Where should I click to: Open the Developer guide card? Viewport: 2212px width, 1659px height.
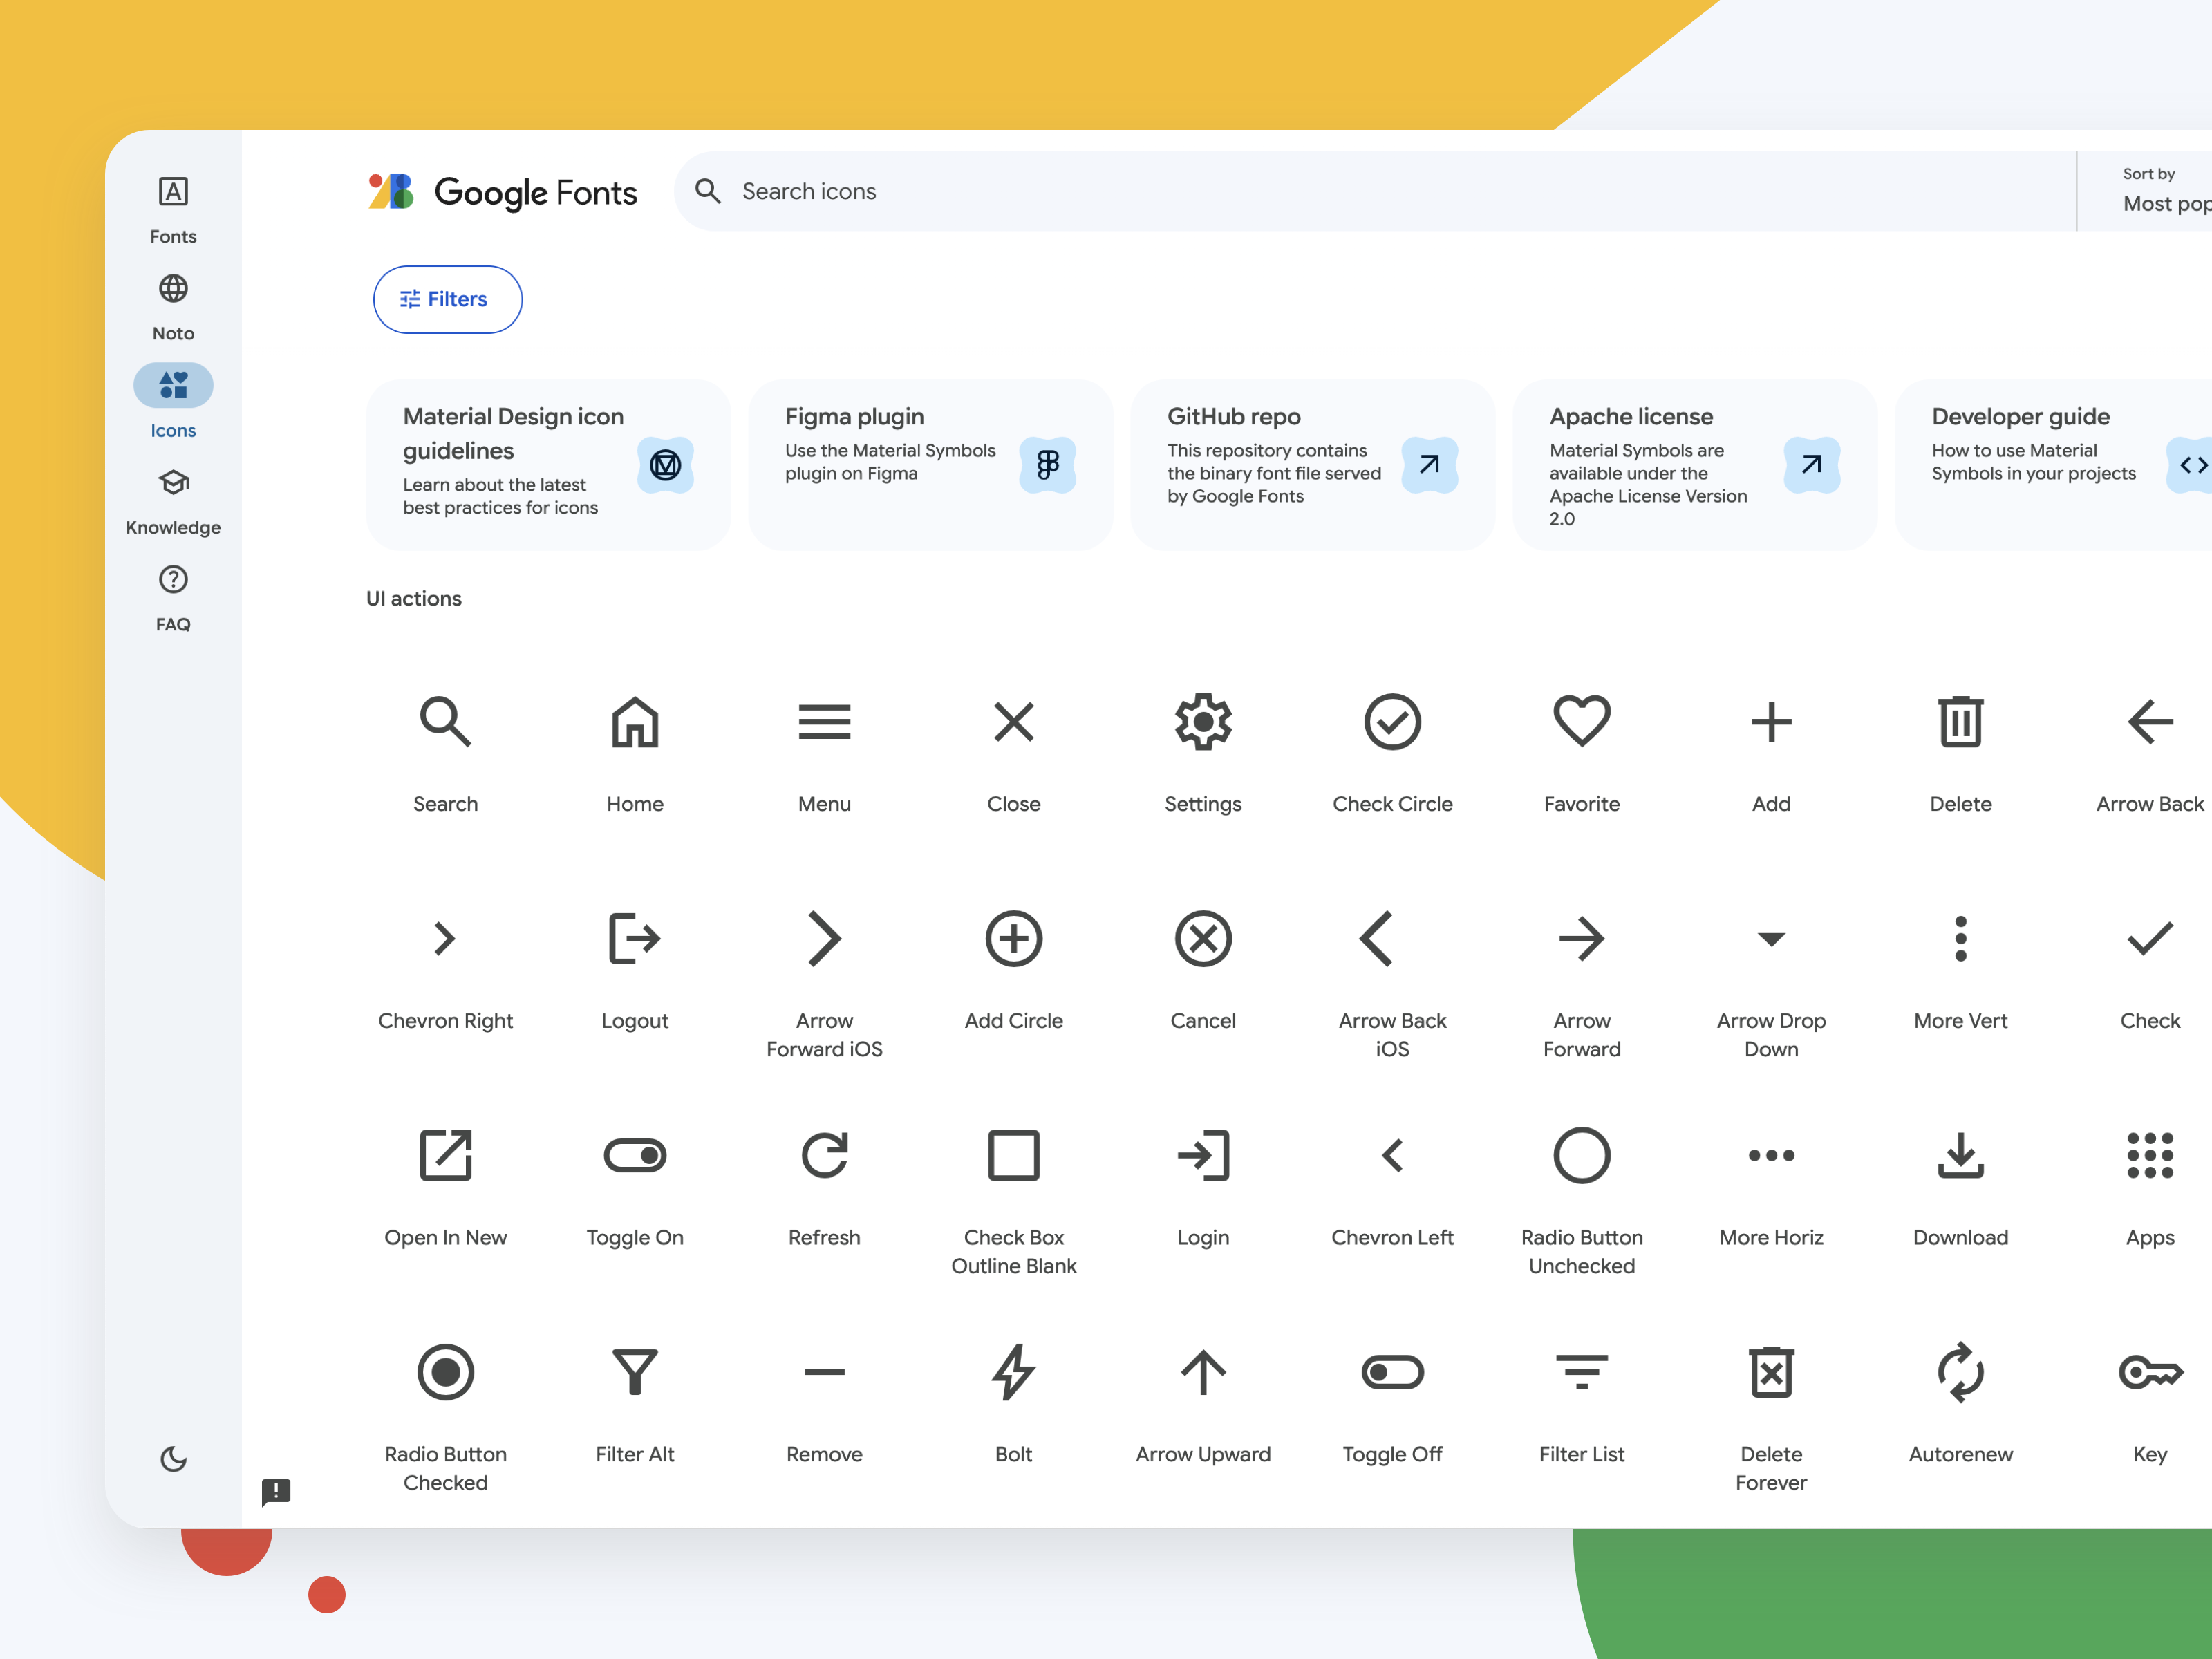(x=2053, y=464)
